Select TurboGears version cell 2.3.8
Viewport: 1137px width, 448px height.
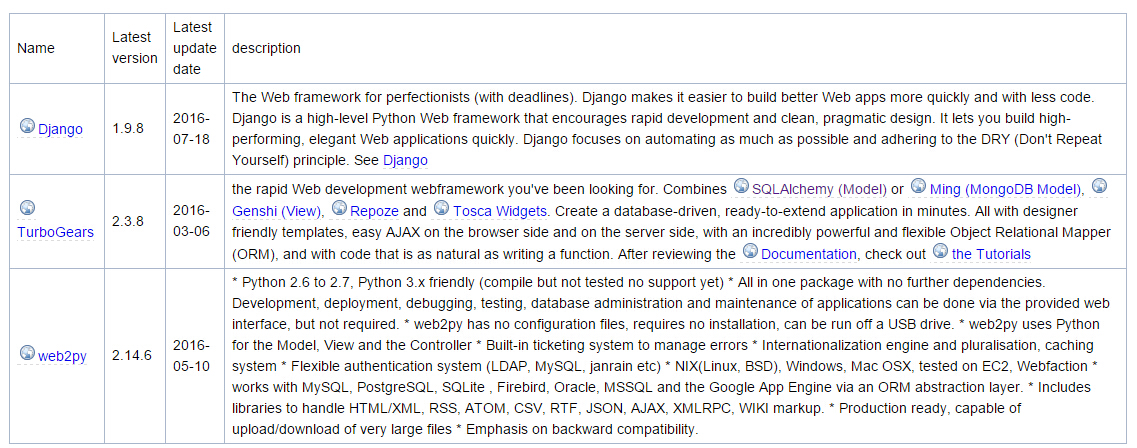[136, 220]
